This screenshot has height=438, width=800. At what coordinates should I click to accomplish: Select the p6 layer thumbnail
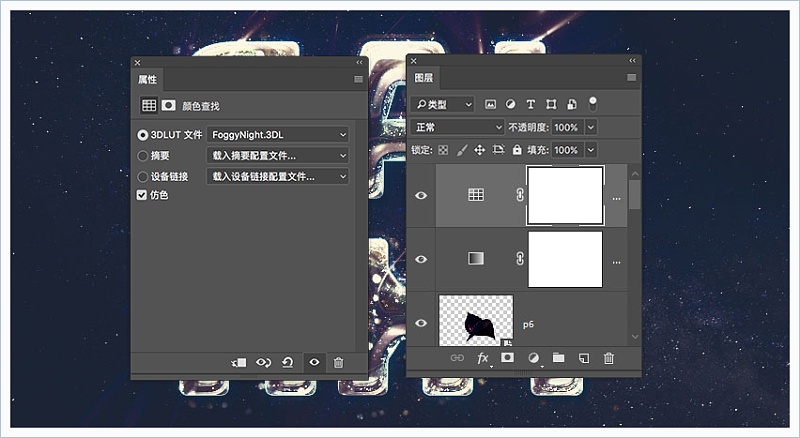coord(476,320)
